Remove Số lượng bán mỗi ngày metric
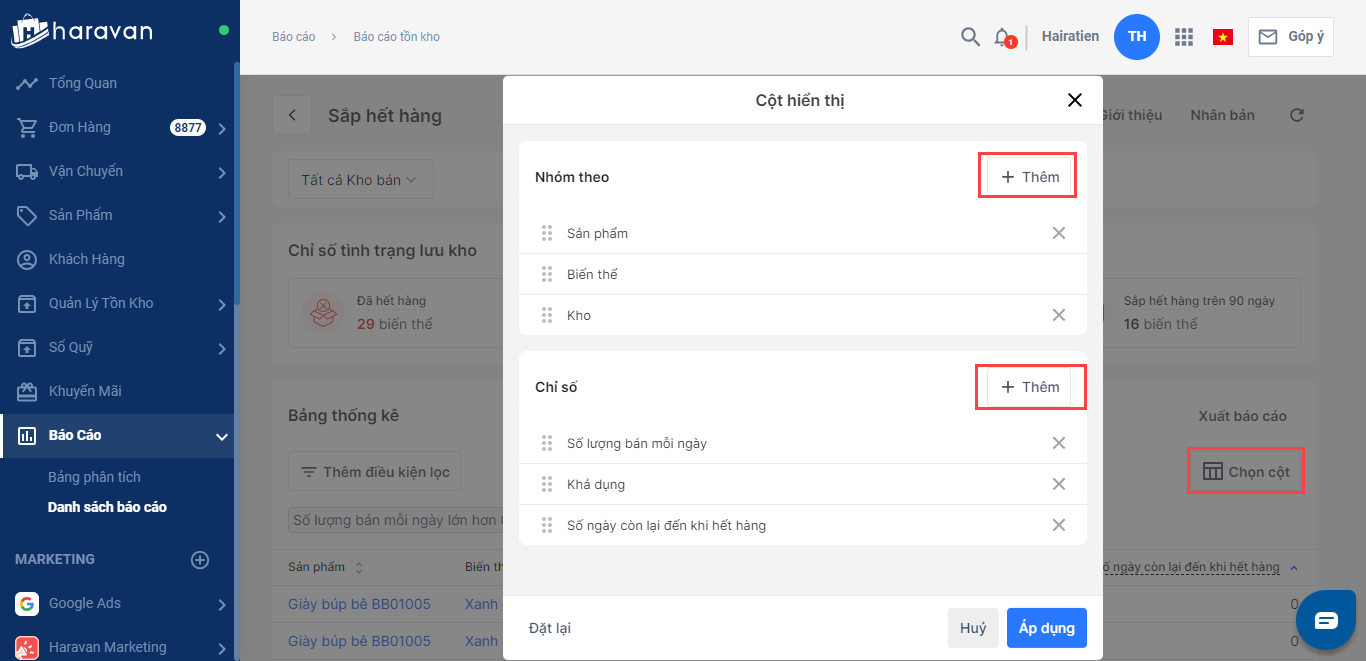This screenshot has width=1366, height=661. coord(1059,443)
